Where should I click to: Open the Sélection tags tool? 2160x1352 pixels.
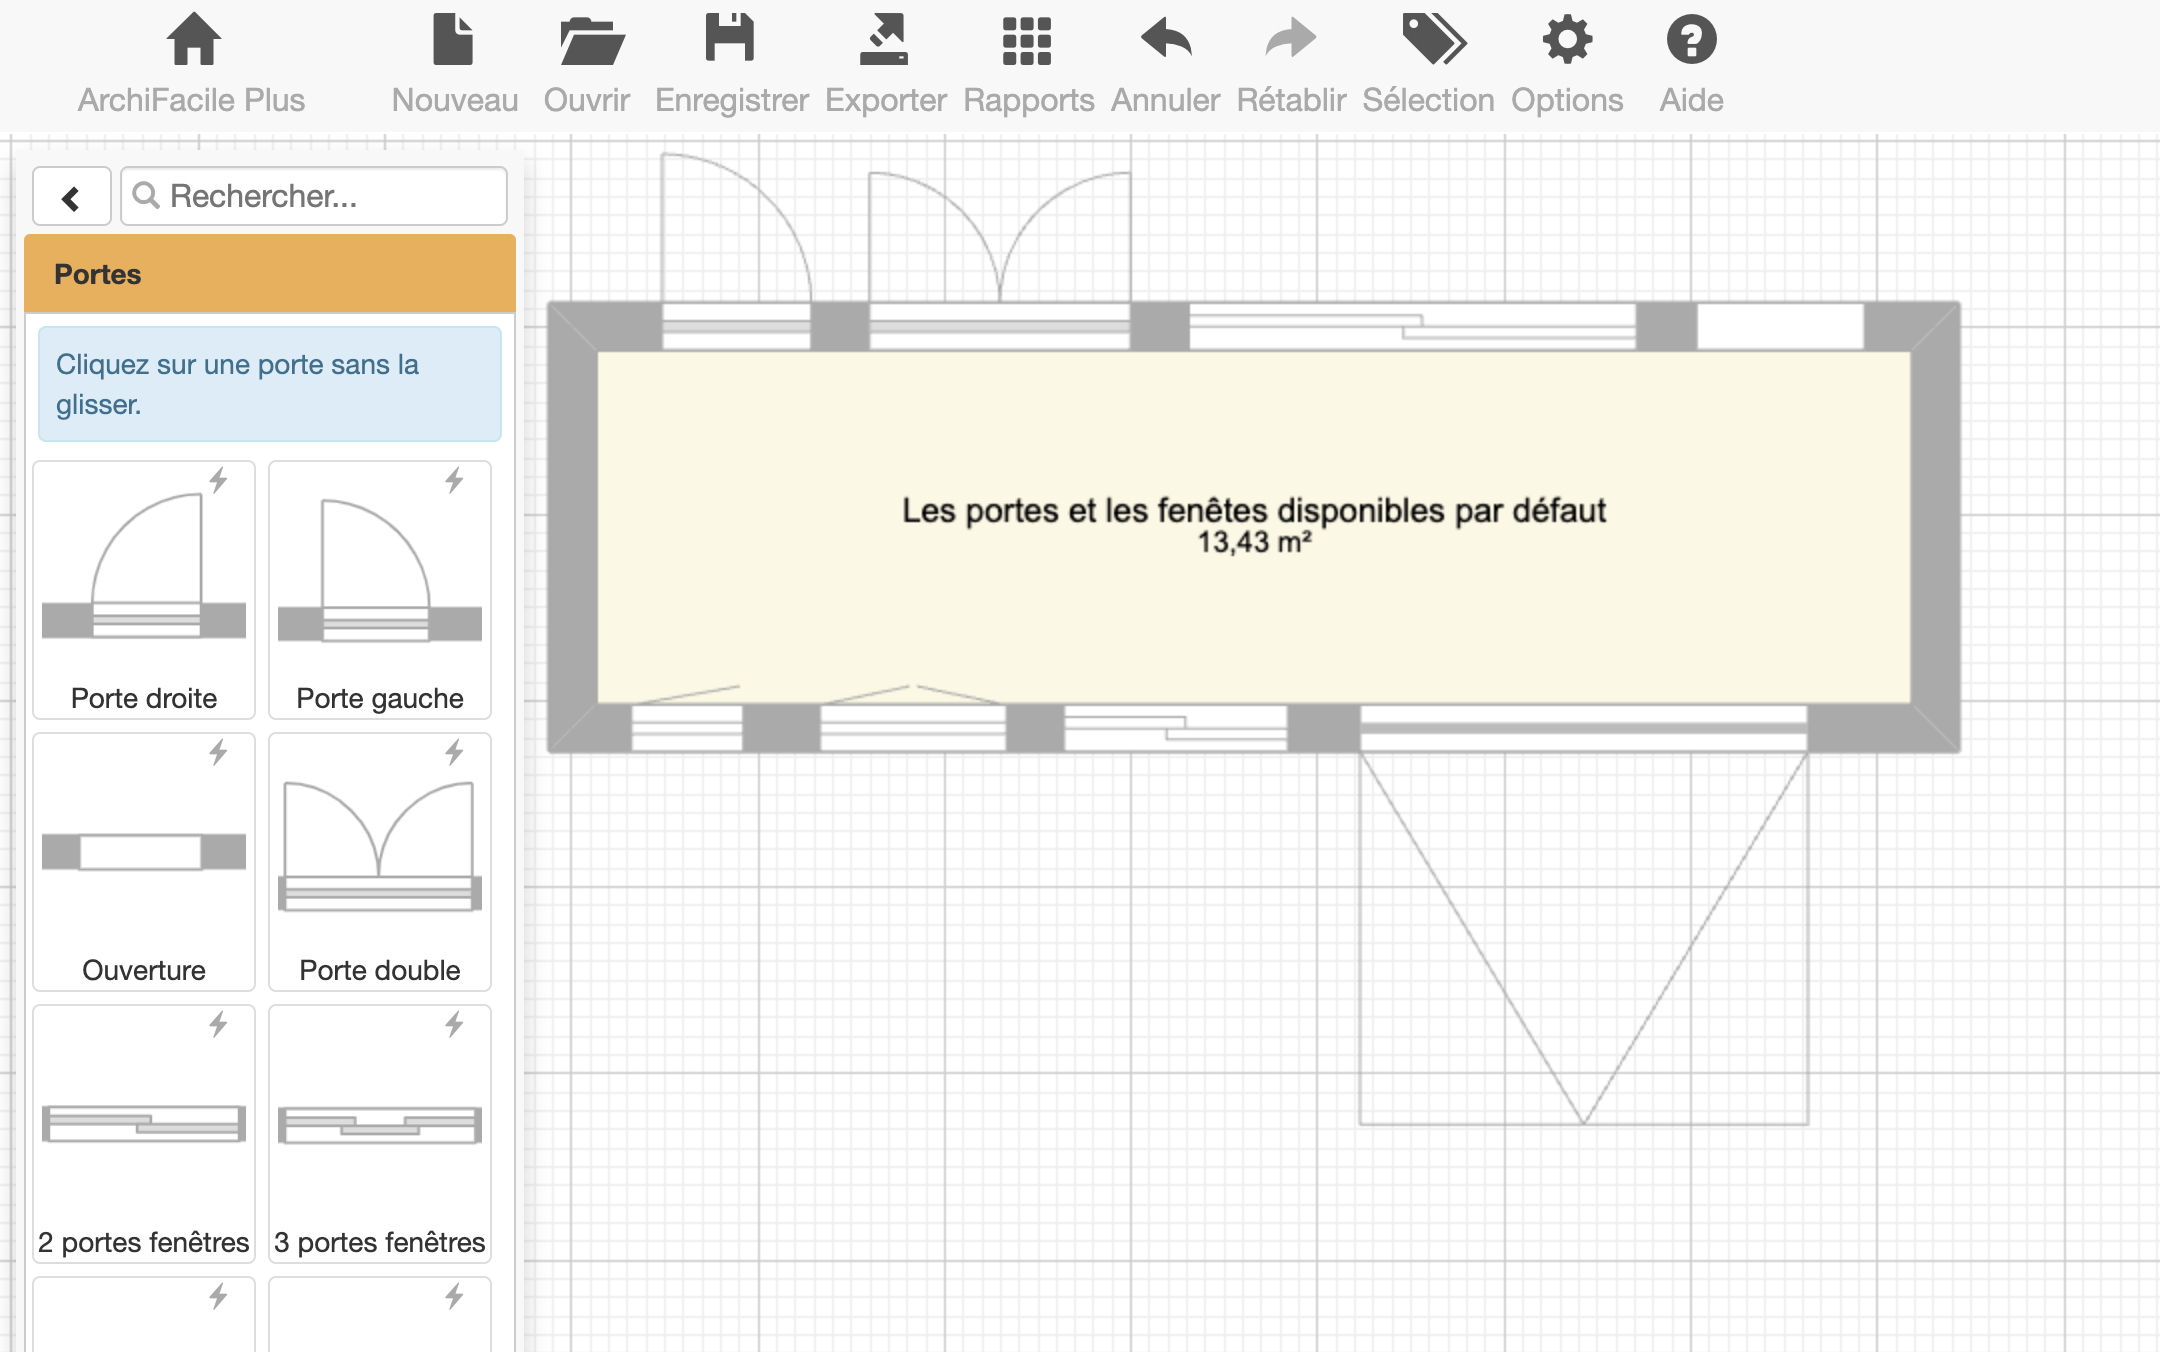pos(1432,40)
